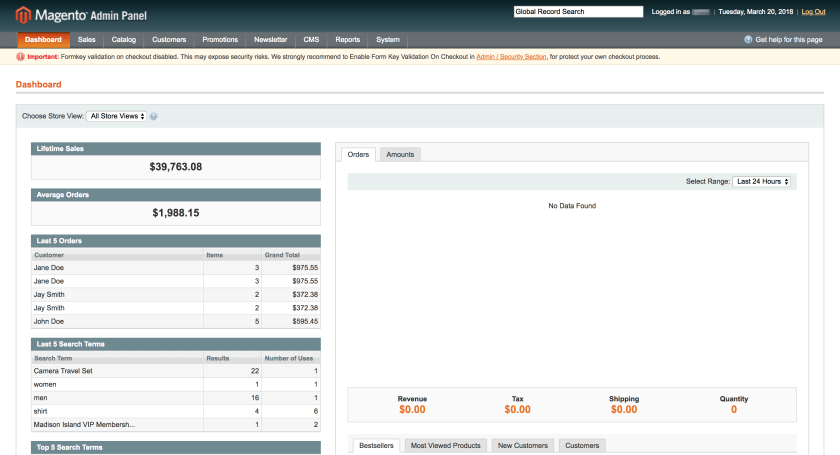Image resolution: width=840 pixels, height=455 pixels.
Task: Expand the Select Range dropdown
Action: pyautogui.click(x=762, y=181)
